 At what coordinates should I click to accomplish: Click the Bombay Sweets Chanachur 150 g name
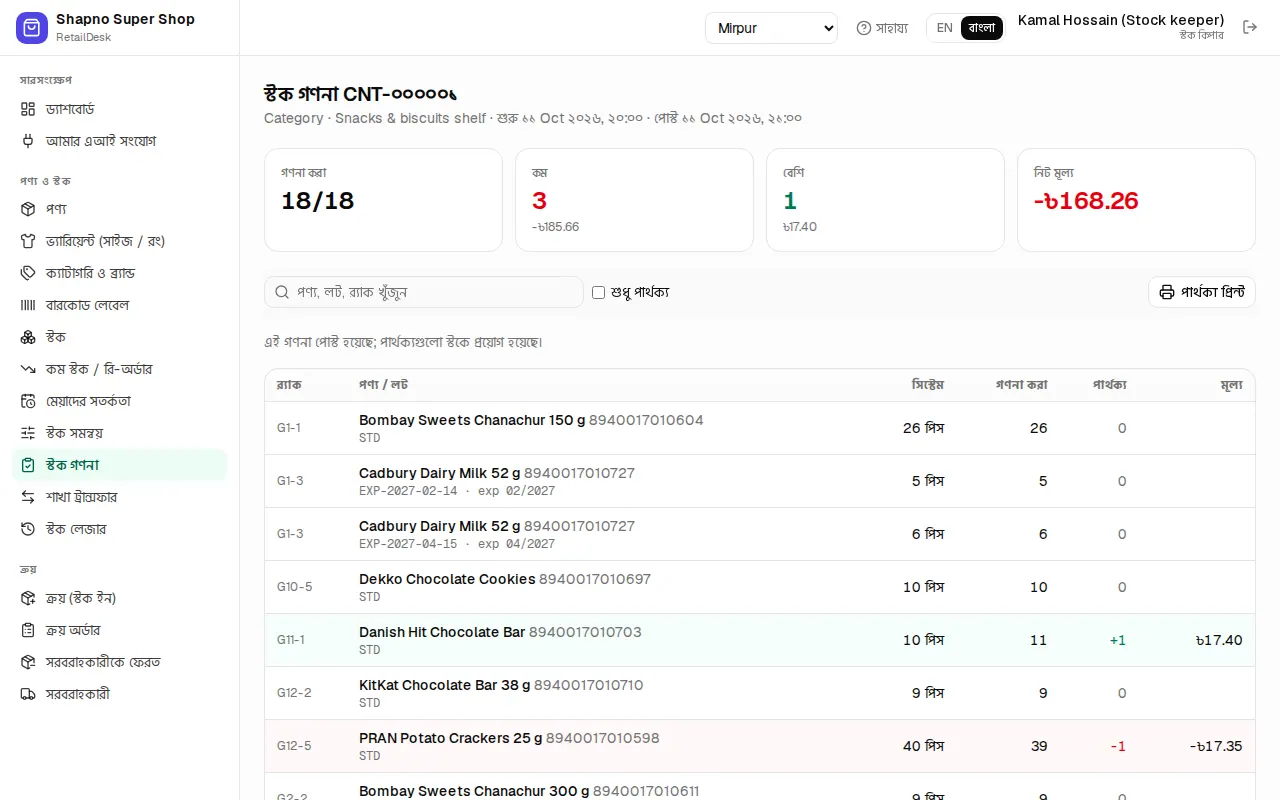pyautogui.click(x=472, y=420)
